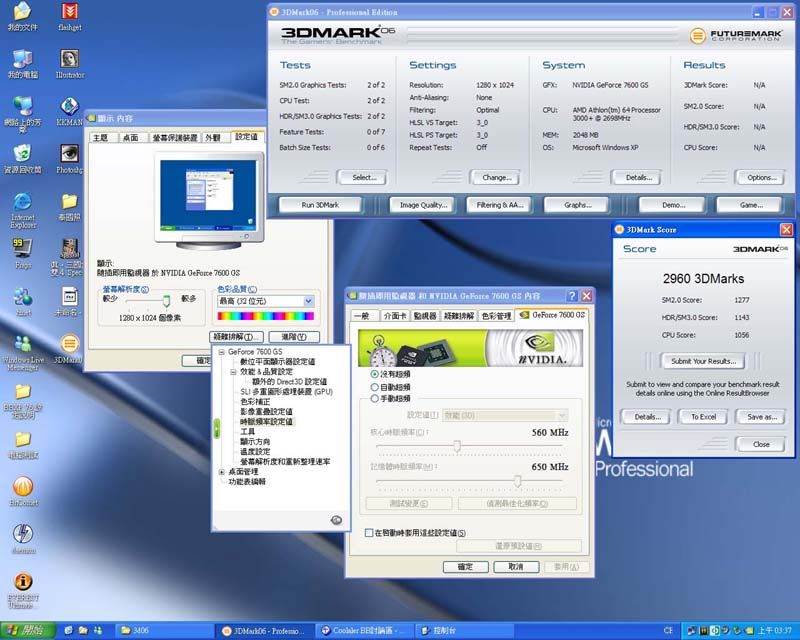This screenshot has width=800, height=640.
Task: Open Windows Live Messenger icon
Action: pyautogui.click(x=22, y=352)
